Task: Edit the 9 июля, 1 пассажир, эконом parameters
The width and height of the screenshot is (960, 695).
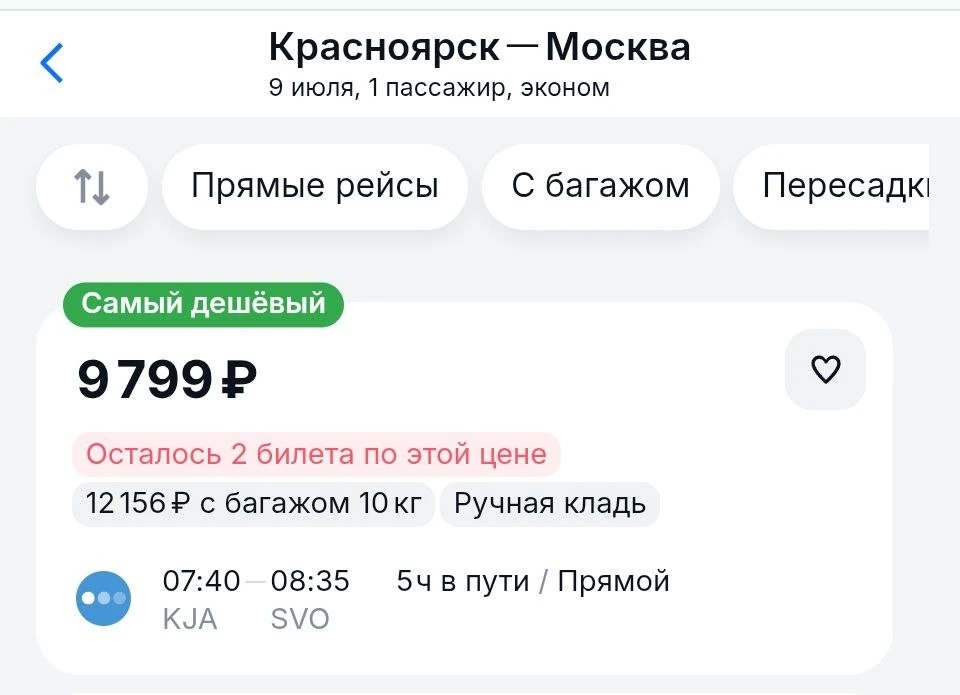Action: 439,88
